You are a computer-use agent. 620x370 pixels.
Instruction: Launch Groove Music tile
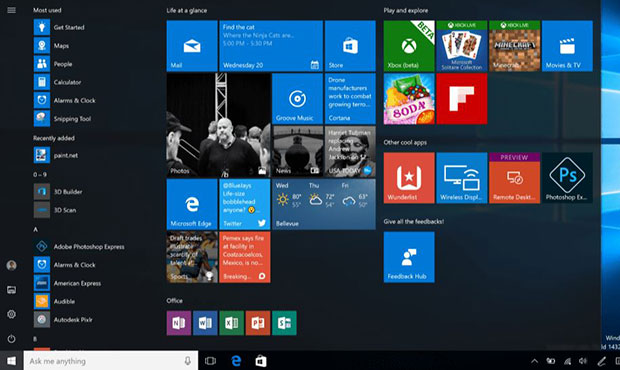coord(297,99)
